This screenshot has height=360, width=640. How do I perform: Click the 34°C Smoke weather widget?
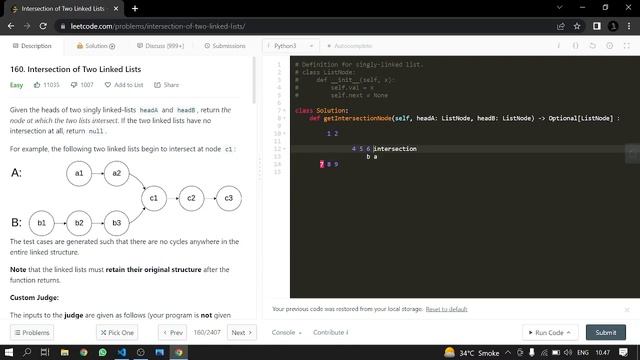coord(472,352)
